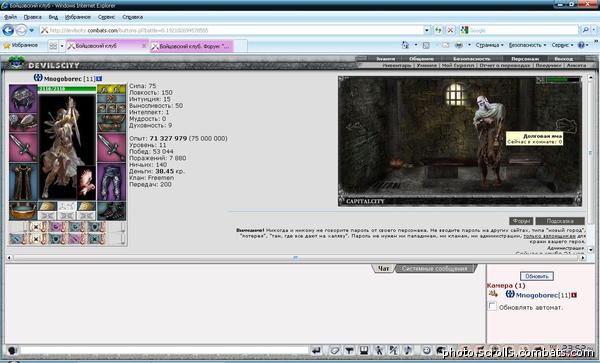
Task: Open the right-hand sword weapon slot
Action: point(111,148)
